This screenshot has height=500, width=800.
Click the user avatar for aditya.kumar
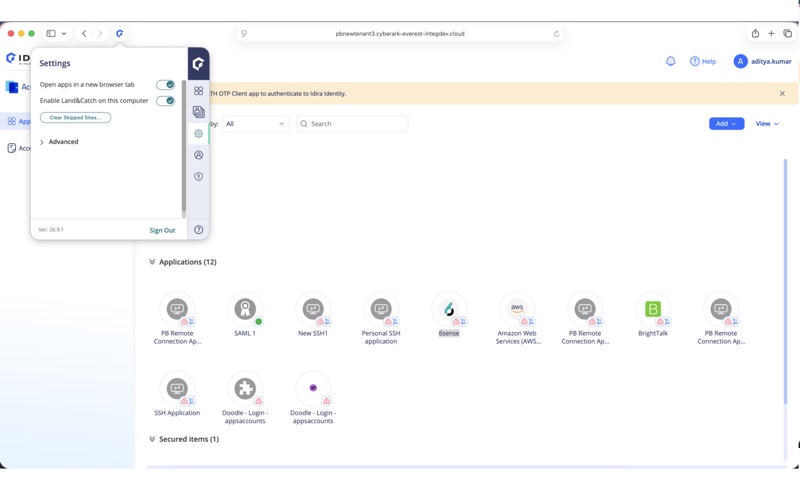[740, 61]
